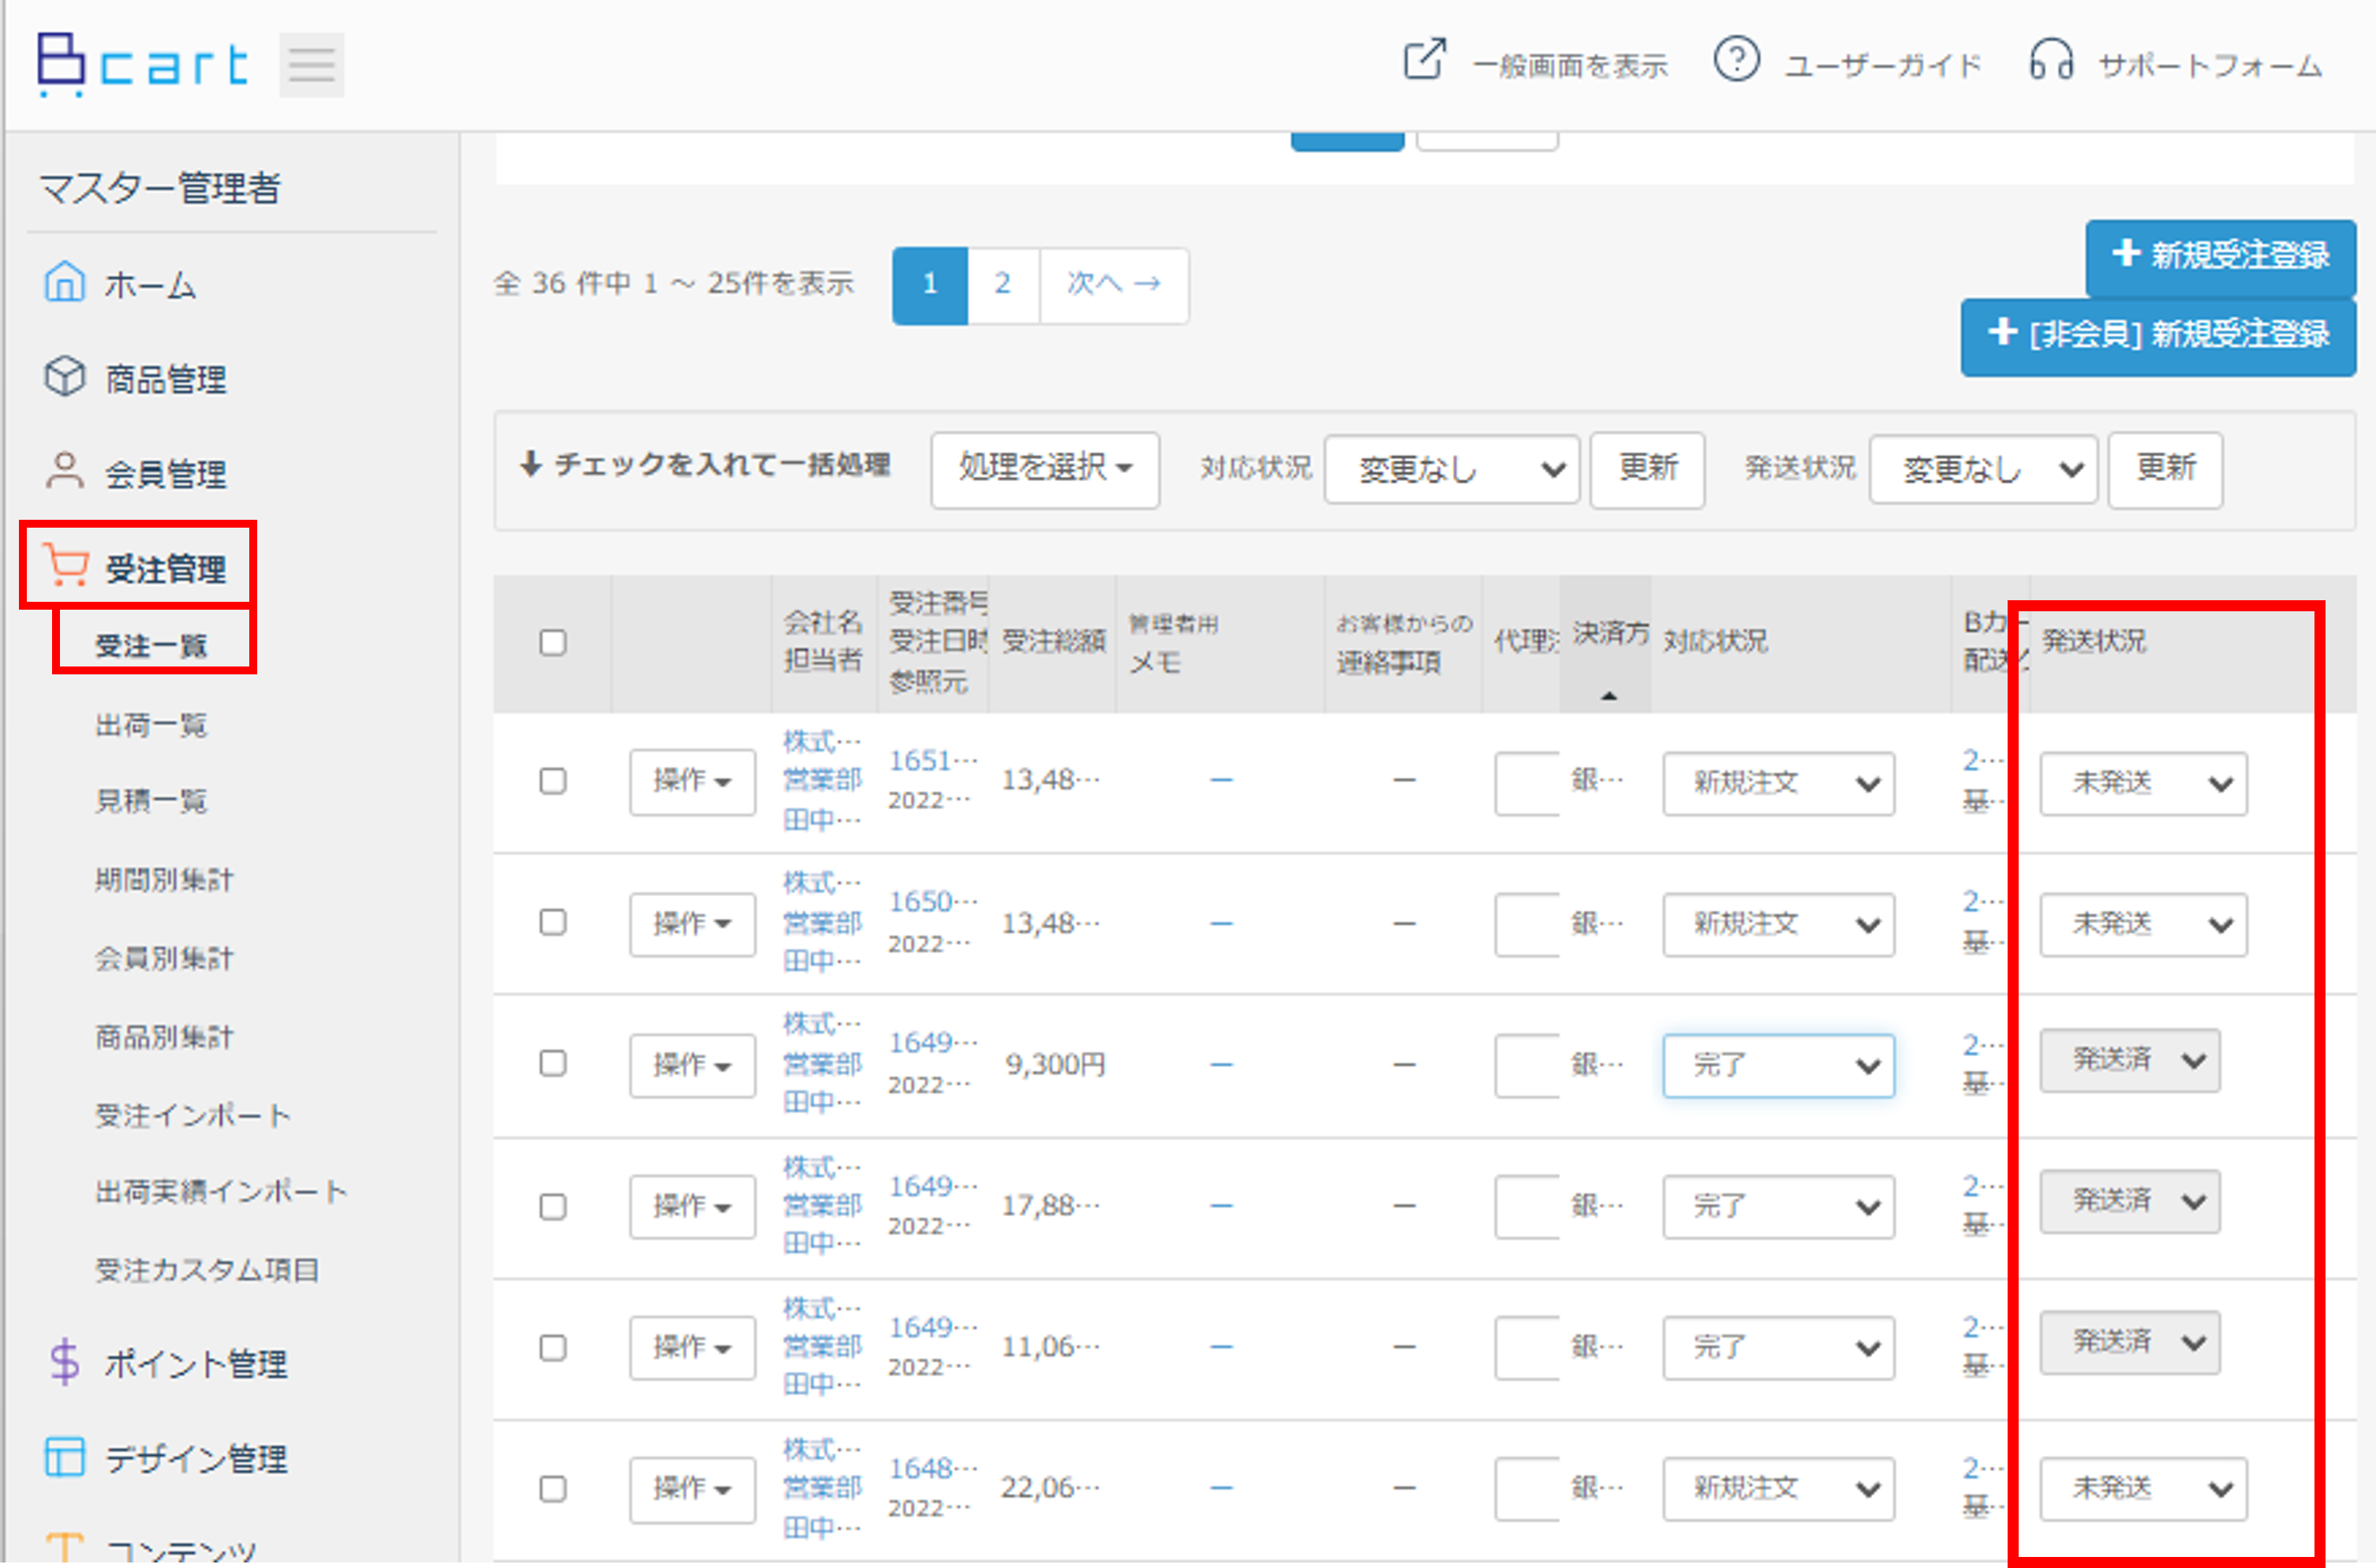Check the box for the 17,88… order
Viewport: 2376px width, 1568px height.
pyautogui.click(x=553, y=1207)
